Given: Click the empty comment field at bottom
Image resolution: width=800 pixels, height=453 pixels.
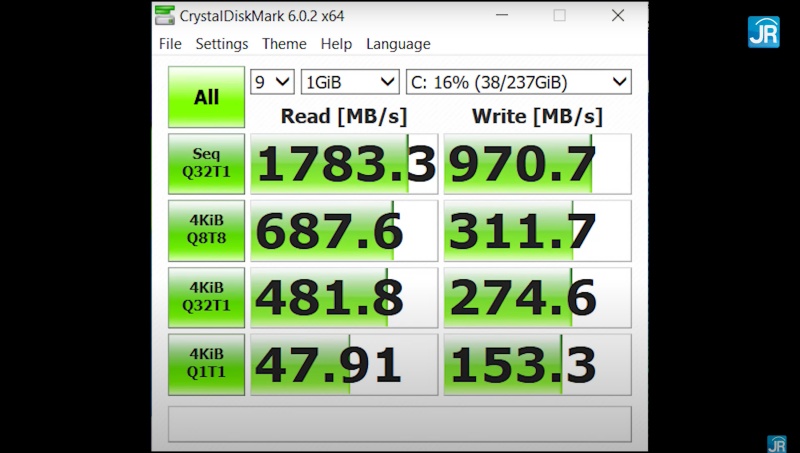Looking at the screenshot, I should pyautogui.click(x=399, y=424).
